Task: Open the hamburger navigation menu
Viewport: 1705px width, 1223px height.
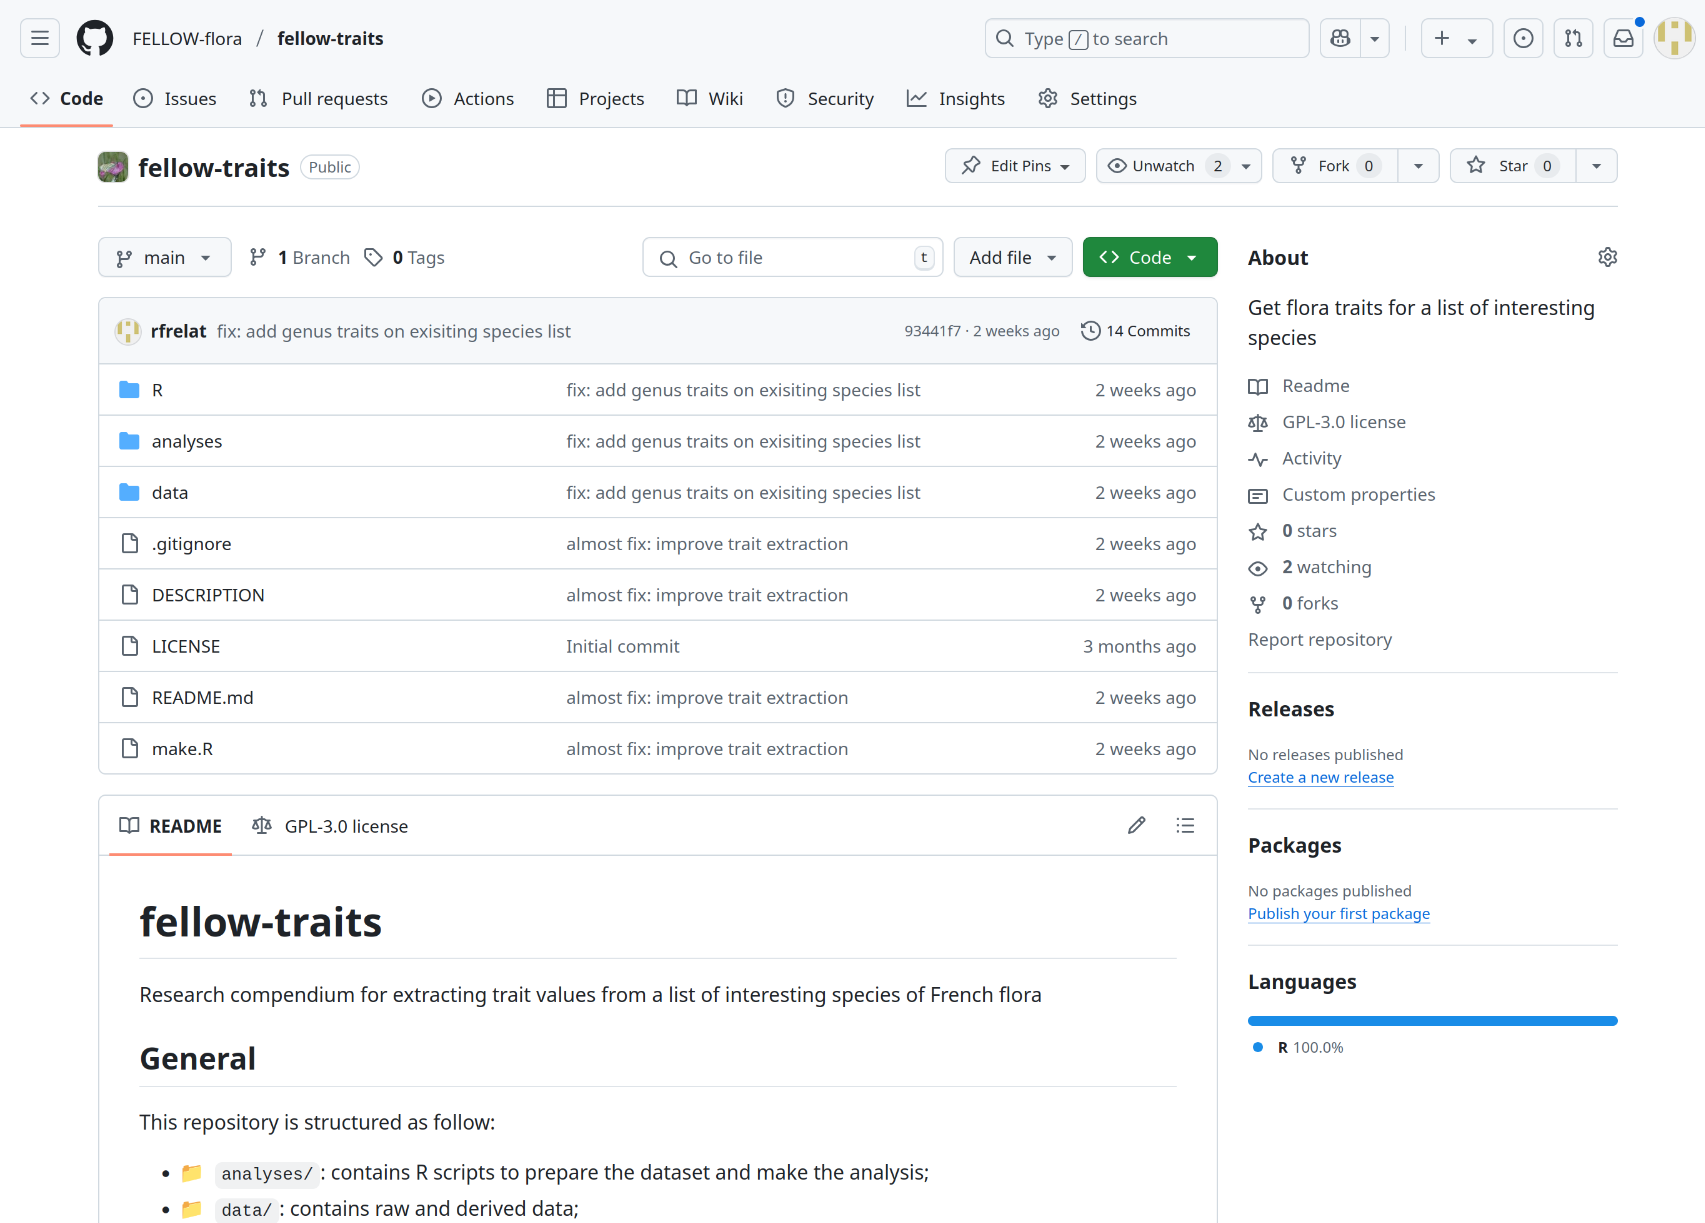Action: click(40, 39)
